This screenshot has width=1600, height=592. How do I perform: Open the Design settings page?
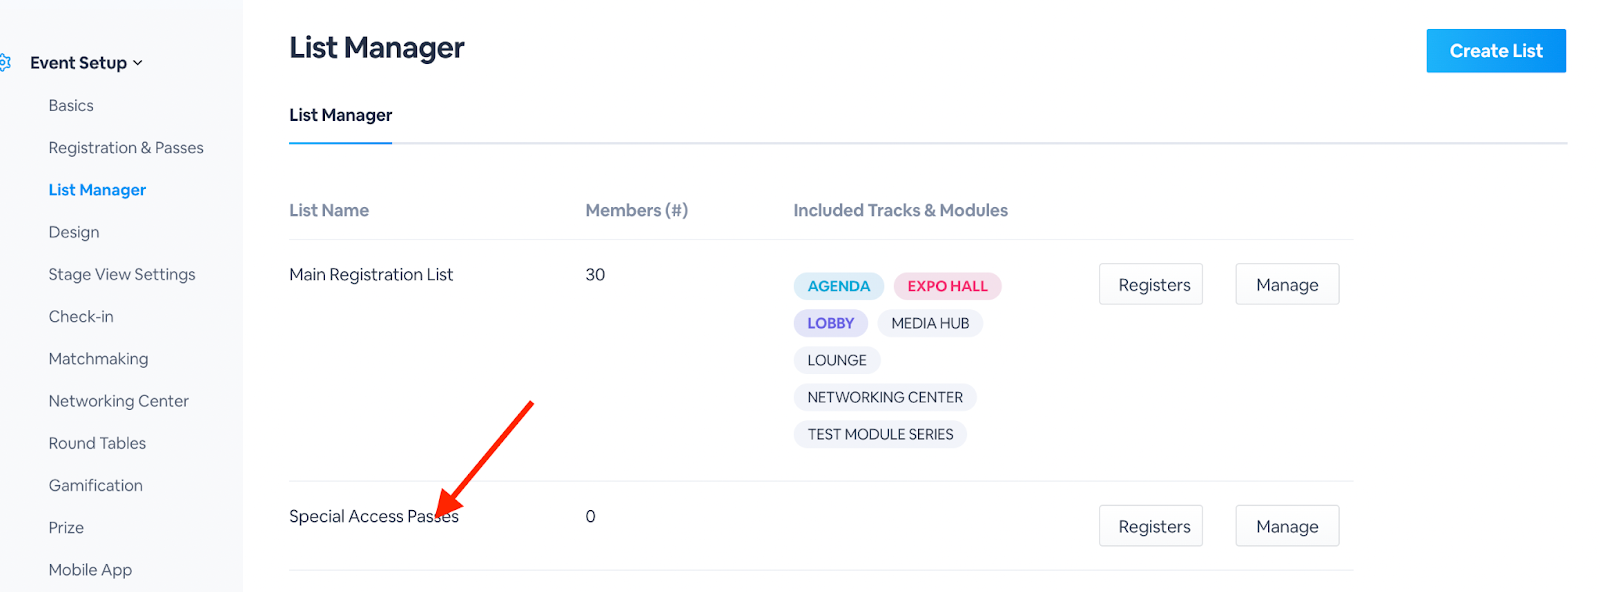[74, 232]
